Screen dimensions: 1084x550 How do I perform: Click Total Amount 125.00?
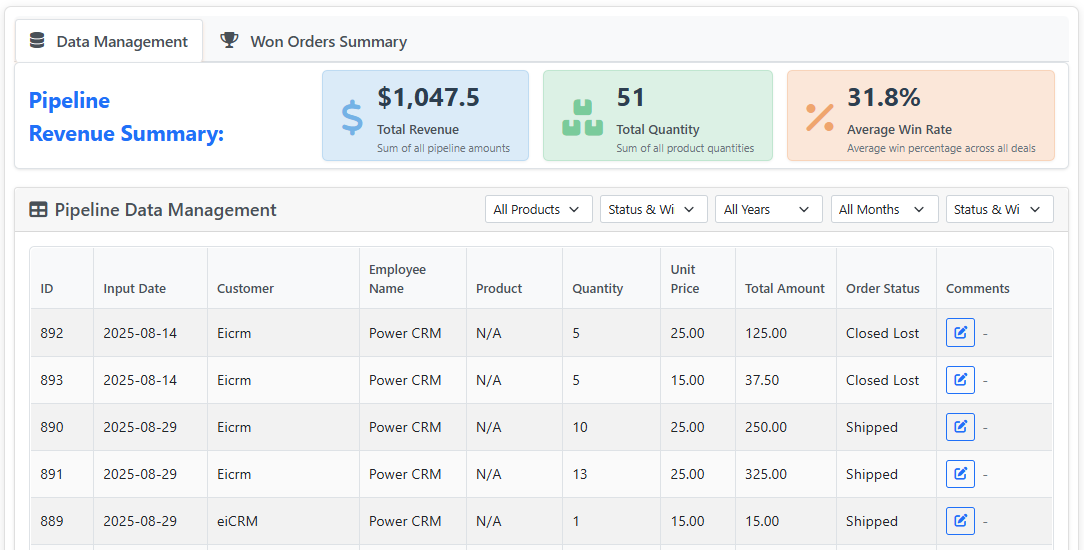click(766, 333)
